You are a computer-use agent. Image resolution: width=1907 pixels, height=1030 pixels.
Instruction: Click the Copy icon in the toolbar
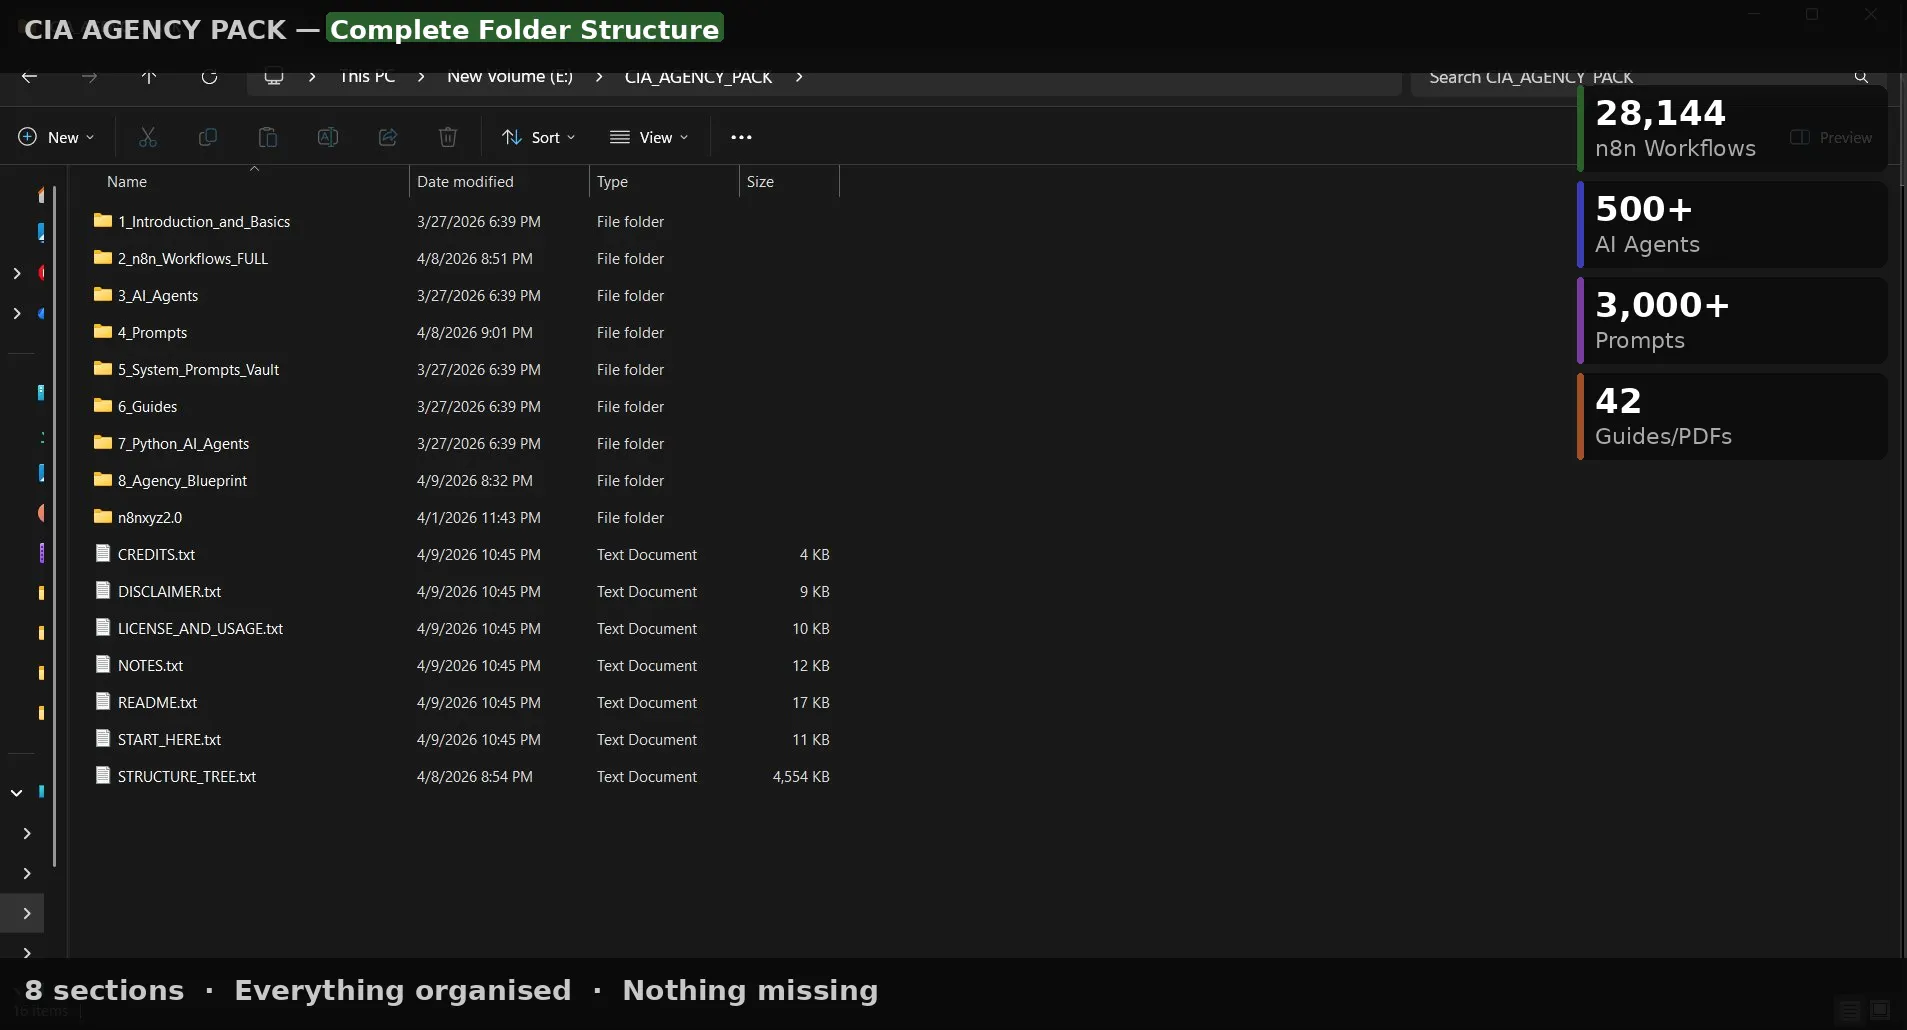pyautogui.click(x=208, y=137)
